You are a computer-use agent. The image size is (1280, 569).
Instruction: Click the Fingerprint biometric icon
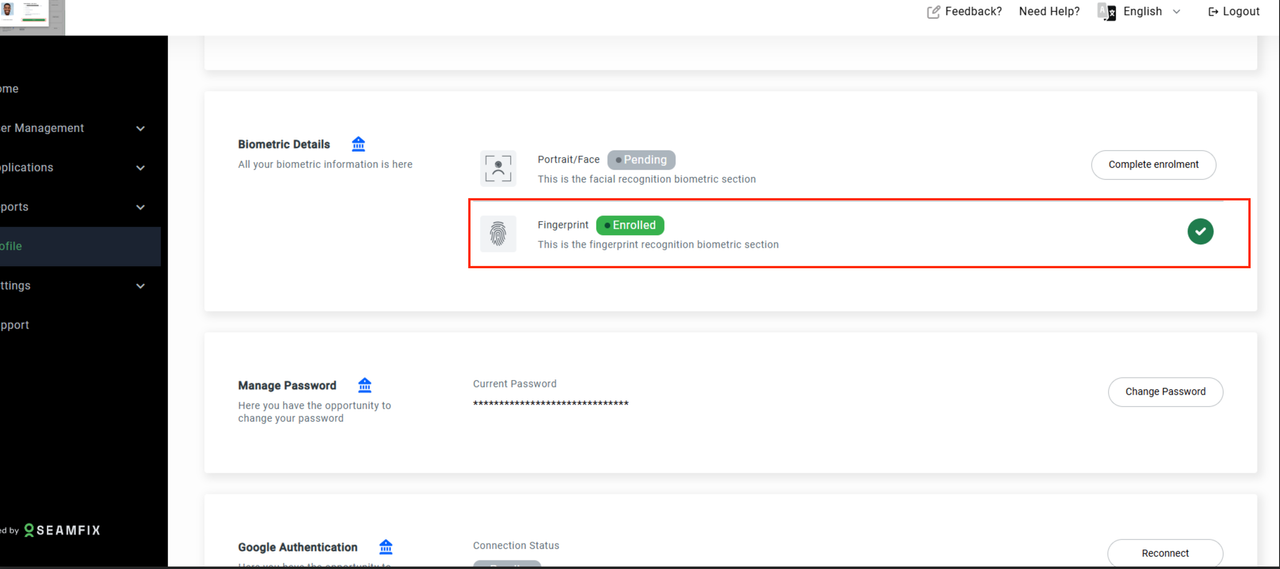pos(498,234)
